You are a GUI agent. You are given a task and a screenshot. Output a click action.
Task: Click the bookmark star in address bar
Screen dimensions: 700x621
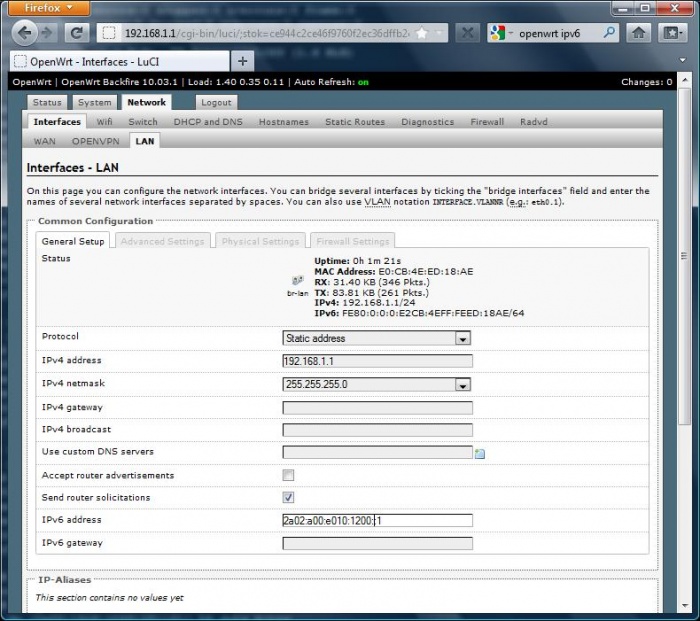423,33
